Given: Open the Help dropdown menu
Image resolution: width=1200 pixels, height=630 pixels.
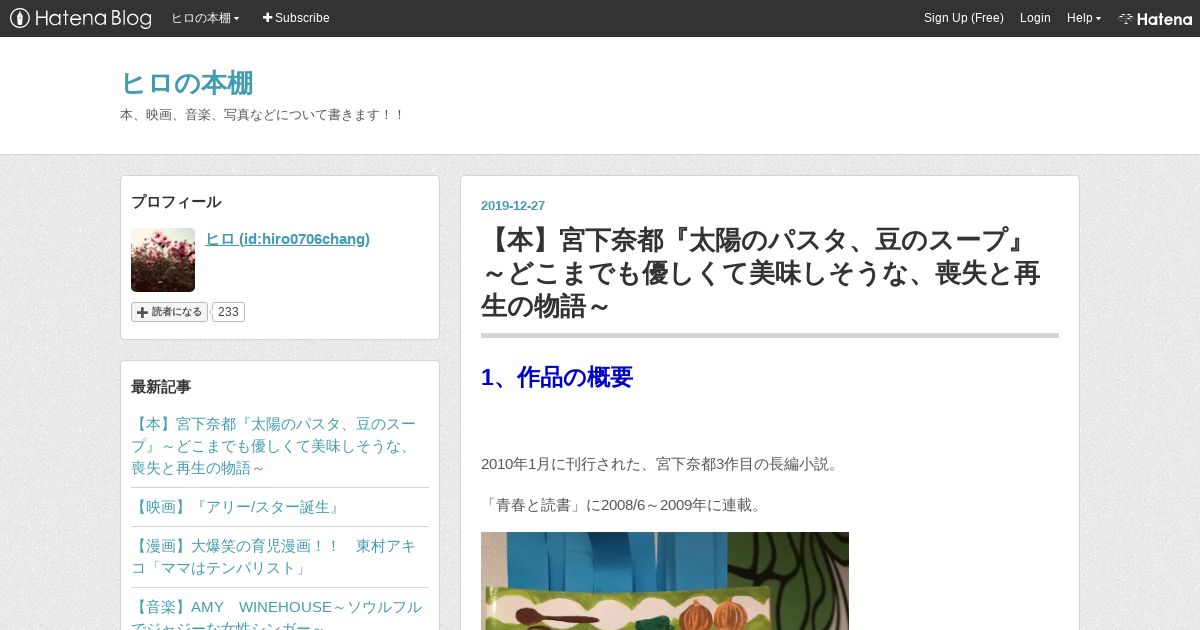Looking at the screenshot, I should pos(1084,18).
